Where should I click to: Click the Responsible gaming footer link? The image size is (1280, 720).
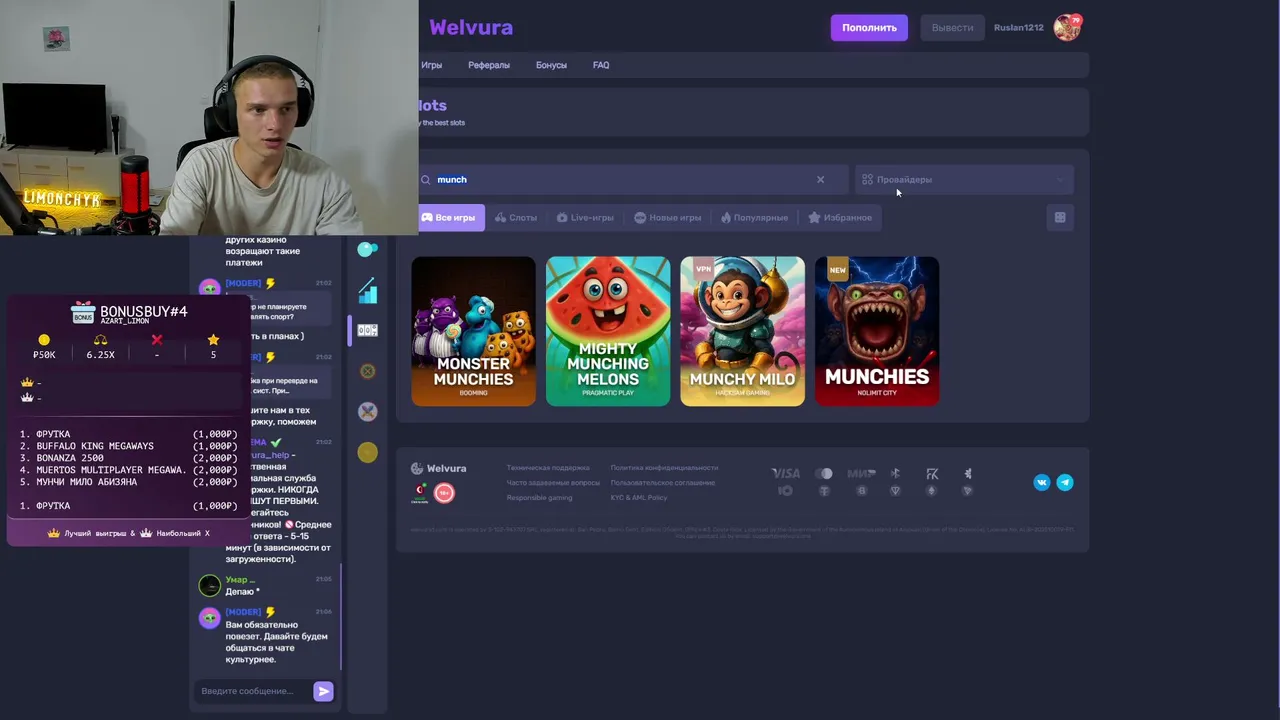coord(540,498)
